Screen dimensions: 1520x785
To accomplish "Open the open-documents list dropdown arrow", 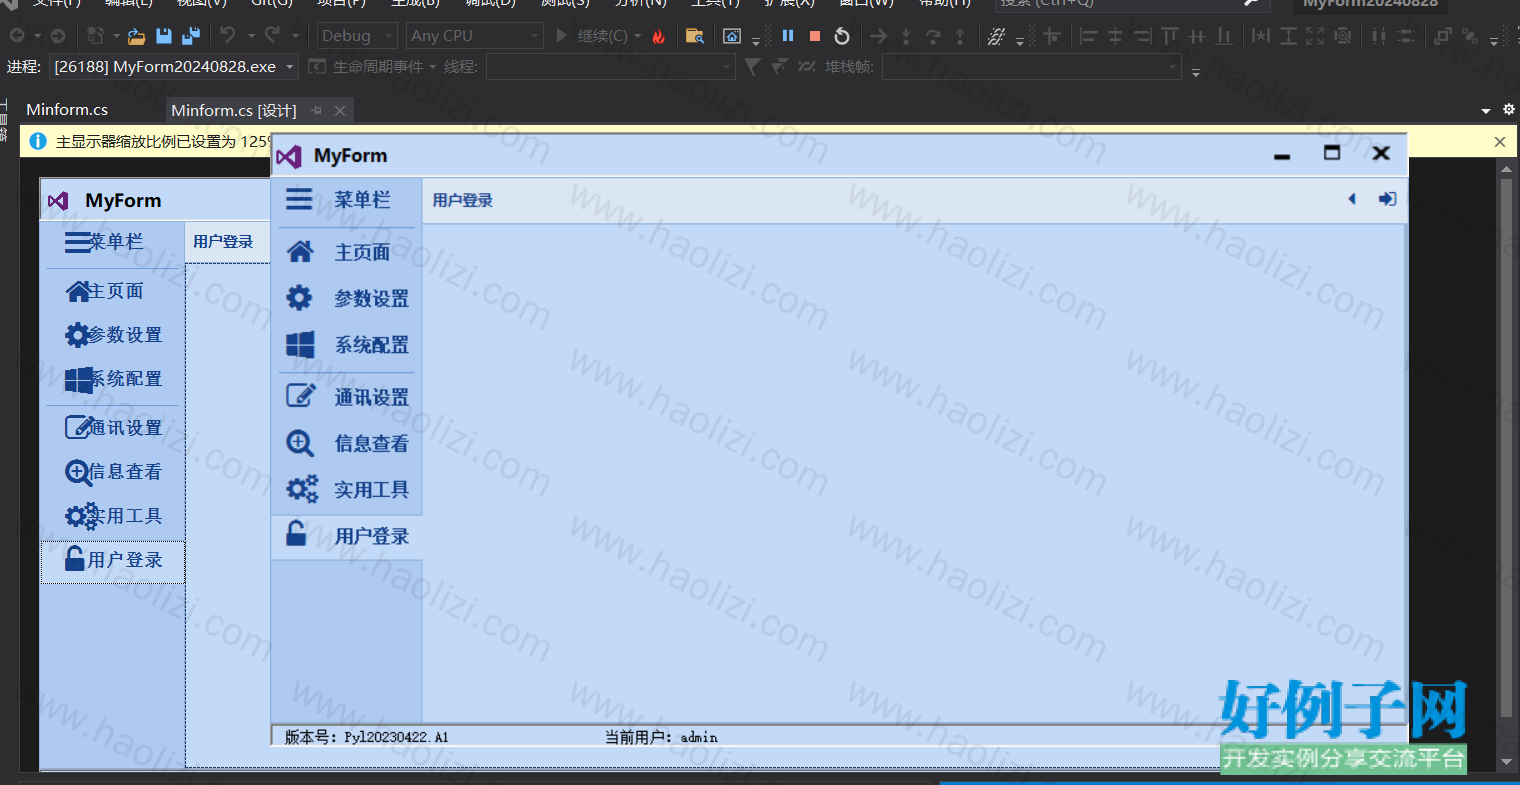I will pyautogui.click(x=1485, y=110).
